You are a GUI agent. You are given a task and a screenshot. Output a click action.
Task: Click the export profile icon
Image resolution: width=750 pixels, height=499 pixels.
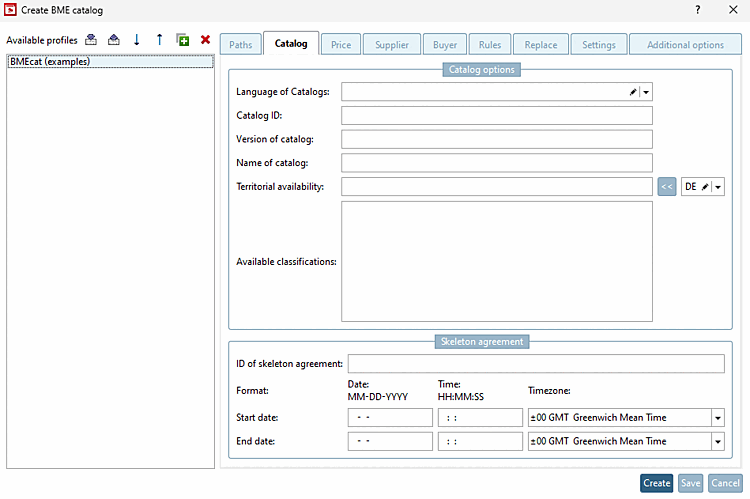click(x=114, y=40)
